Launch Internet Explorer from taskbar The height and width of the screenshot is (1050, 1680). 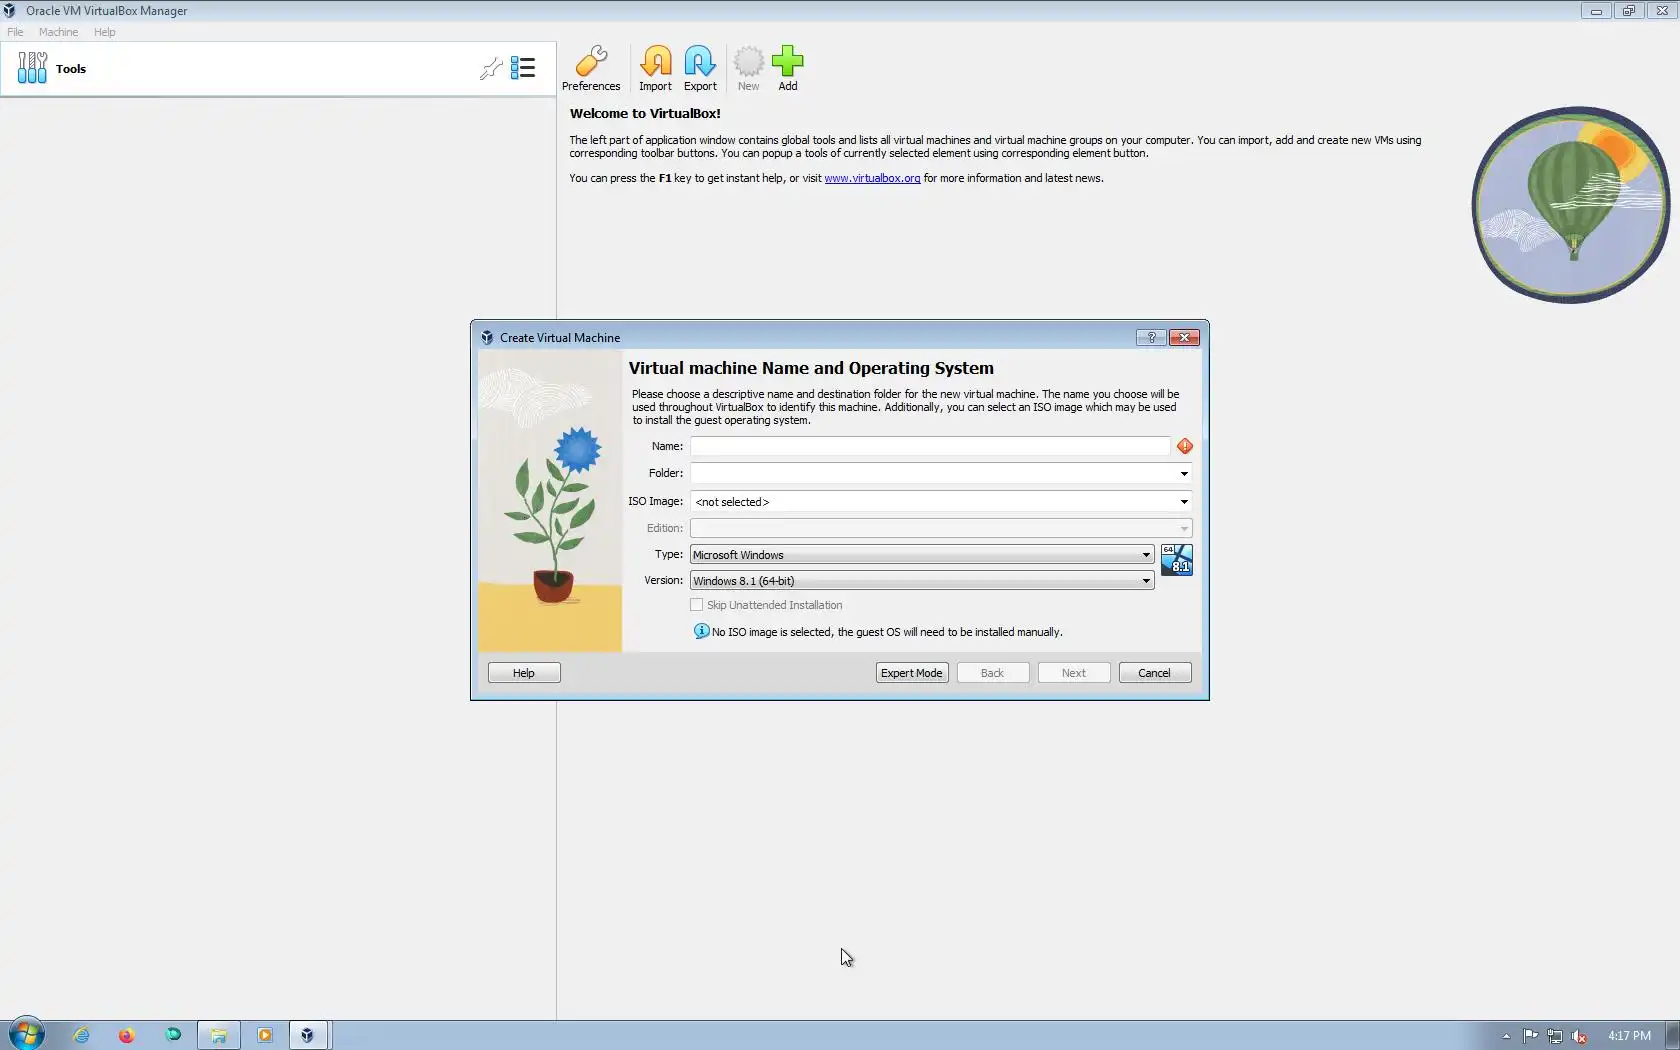click(x=81, y=1035)
